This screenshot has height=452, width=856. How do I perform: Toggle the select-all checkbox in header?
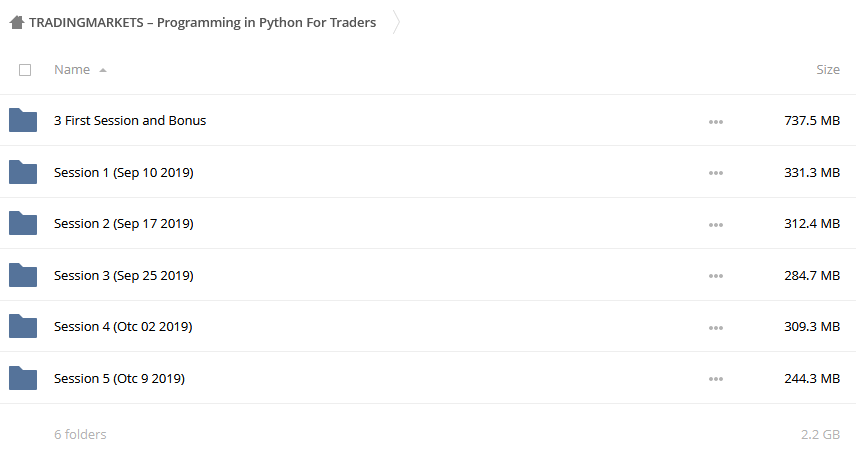click(x=25, y=70)
